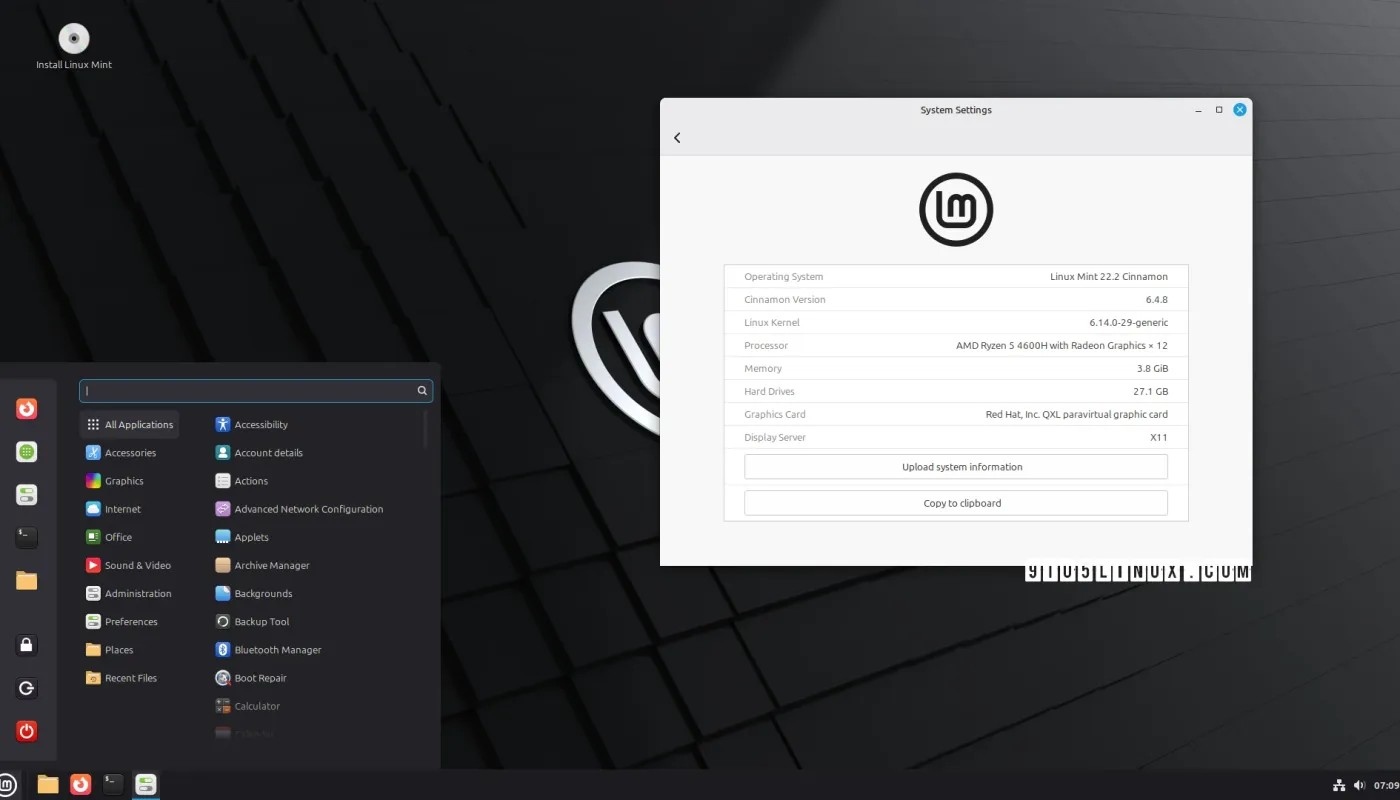
Task: Go back using the chevron in System Settings
Action: click(x=677, y=138)
